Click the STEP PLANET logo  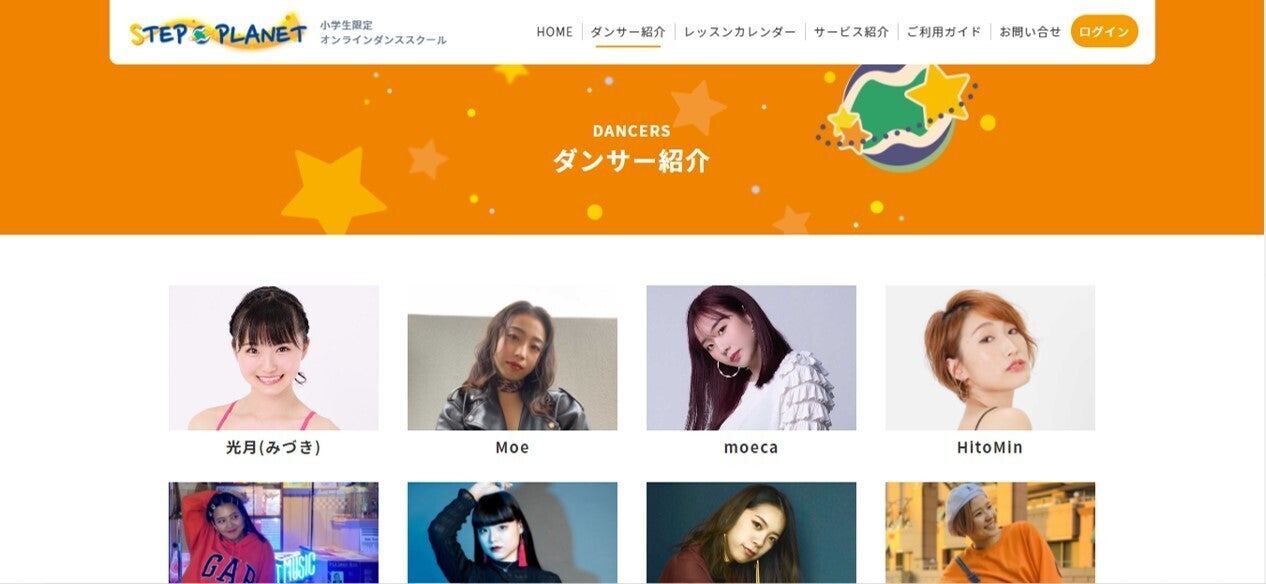[218, 32]
